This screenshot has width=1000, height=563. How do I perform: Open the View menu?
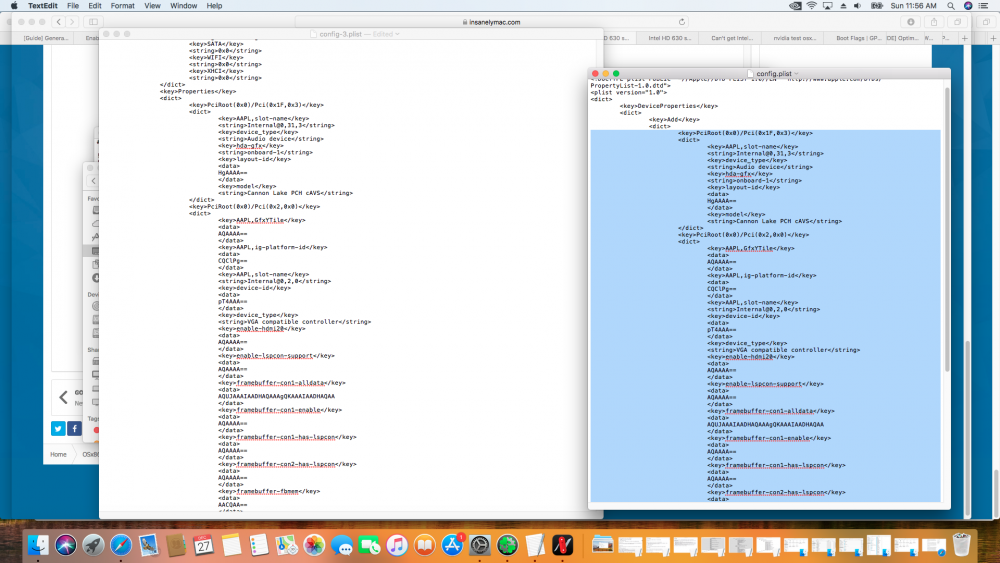coord(152,6)
